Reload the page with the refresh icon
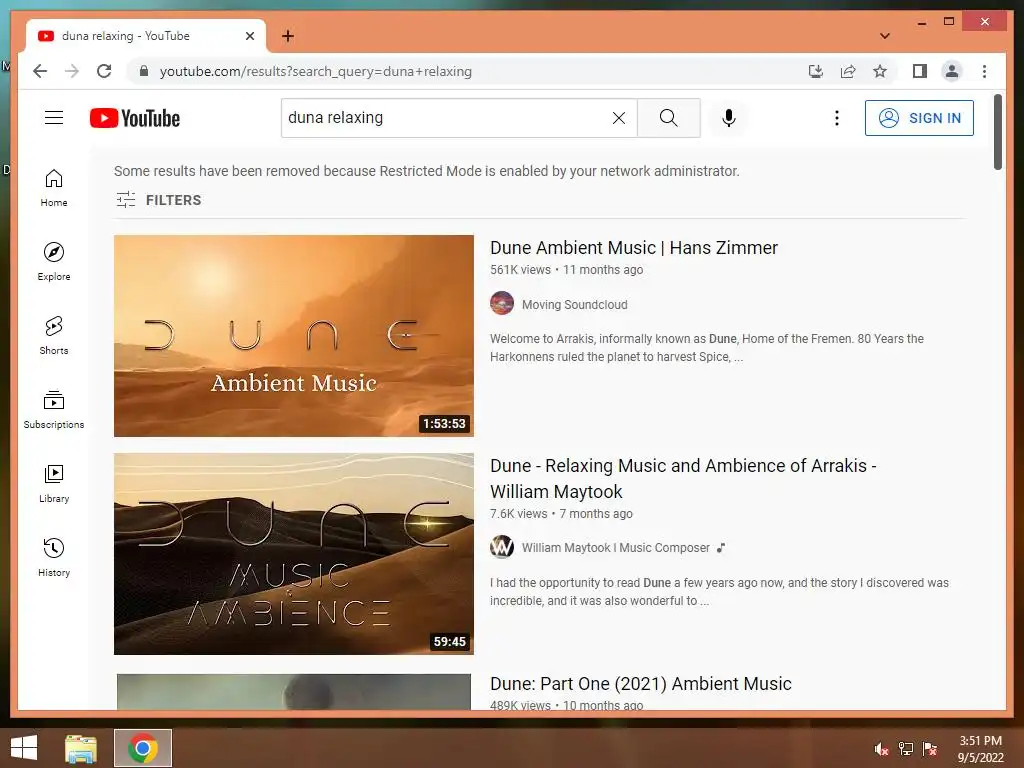The height and width of the screenshot is (768, 1024). (x=104, y=71)
